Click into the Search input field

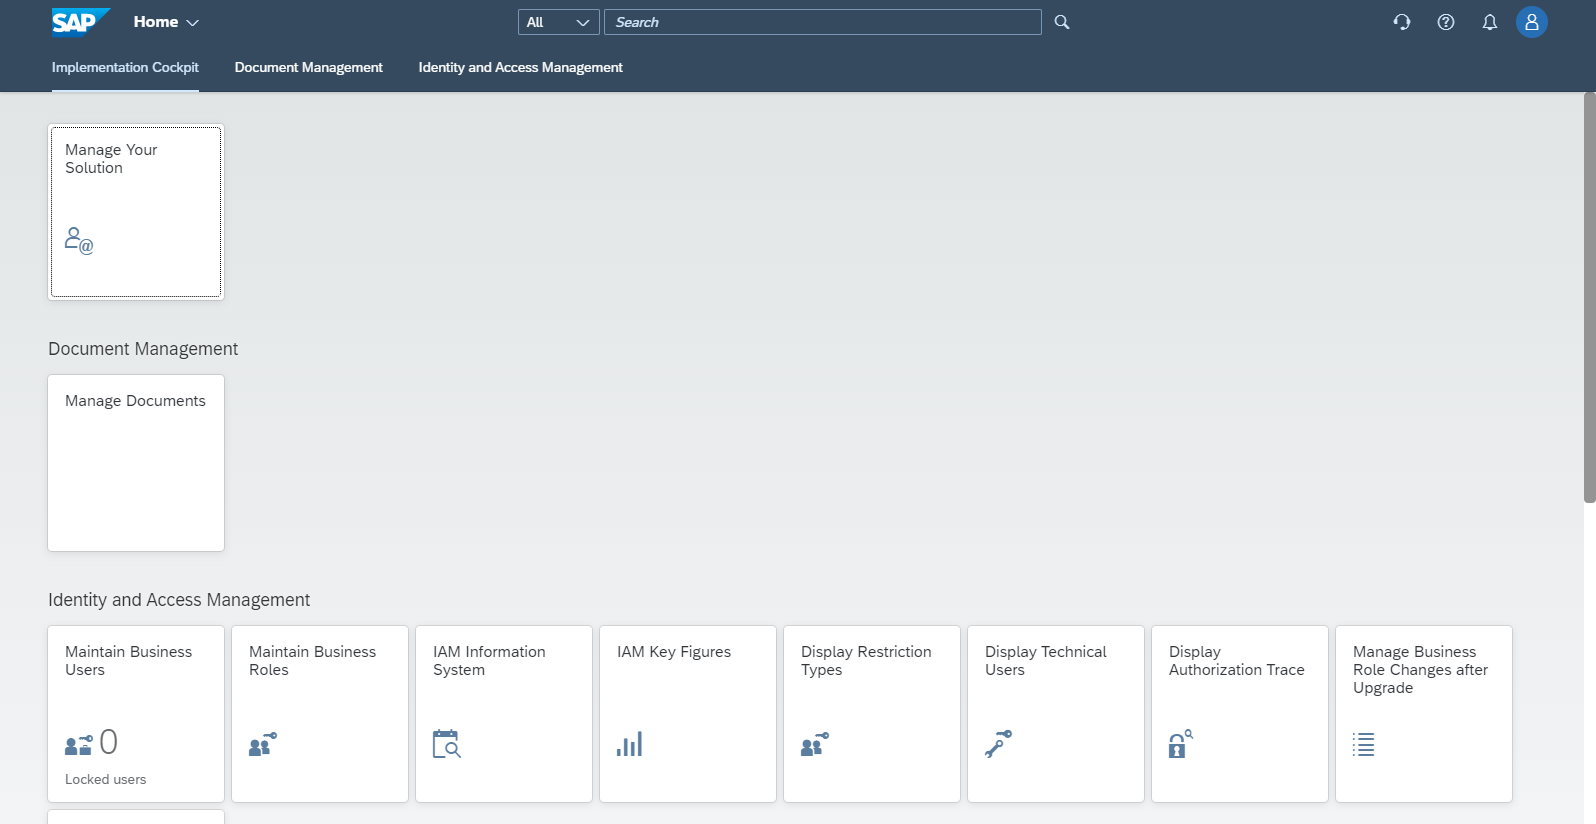[822, 22]
